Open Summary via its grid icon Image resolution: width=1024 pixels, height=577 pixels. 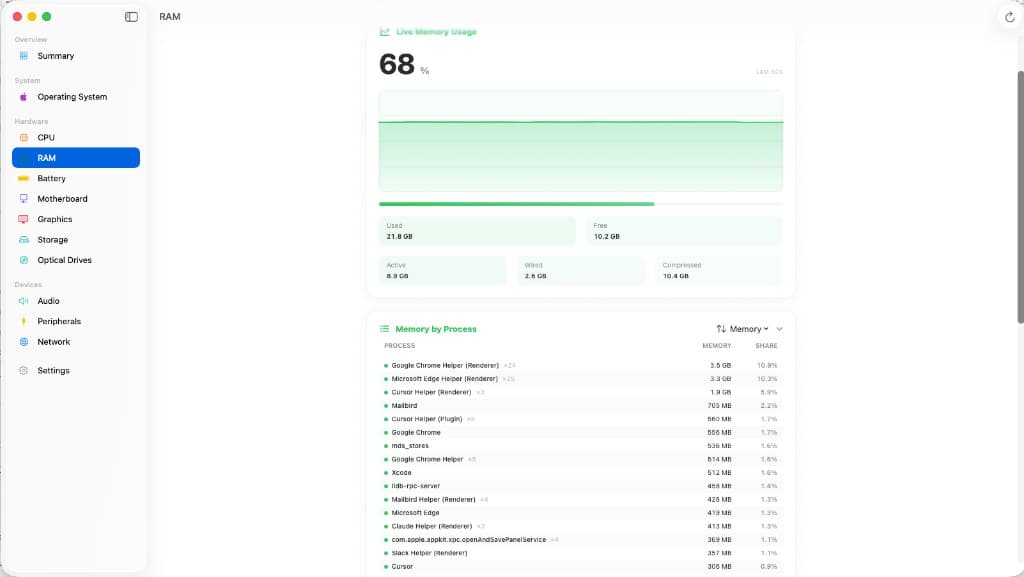24,56
